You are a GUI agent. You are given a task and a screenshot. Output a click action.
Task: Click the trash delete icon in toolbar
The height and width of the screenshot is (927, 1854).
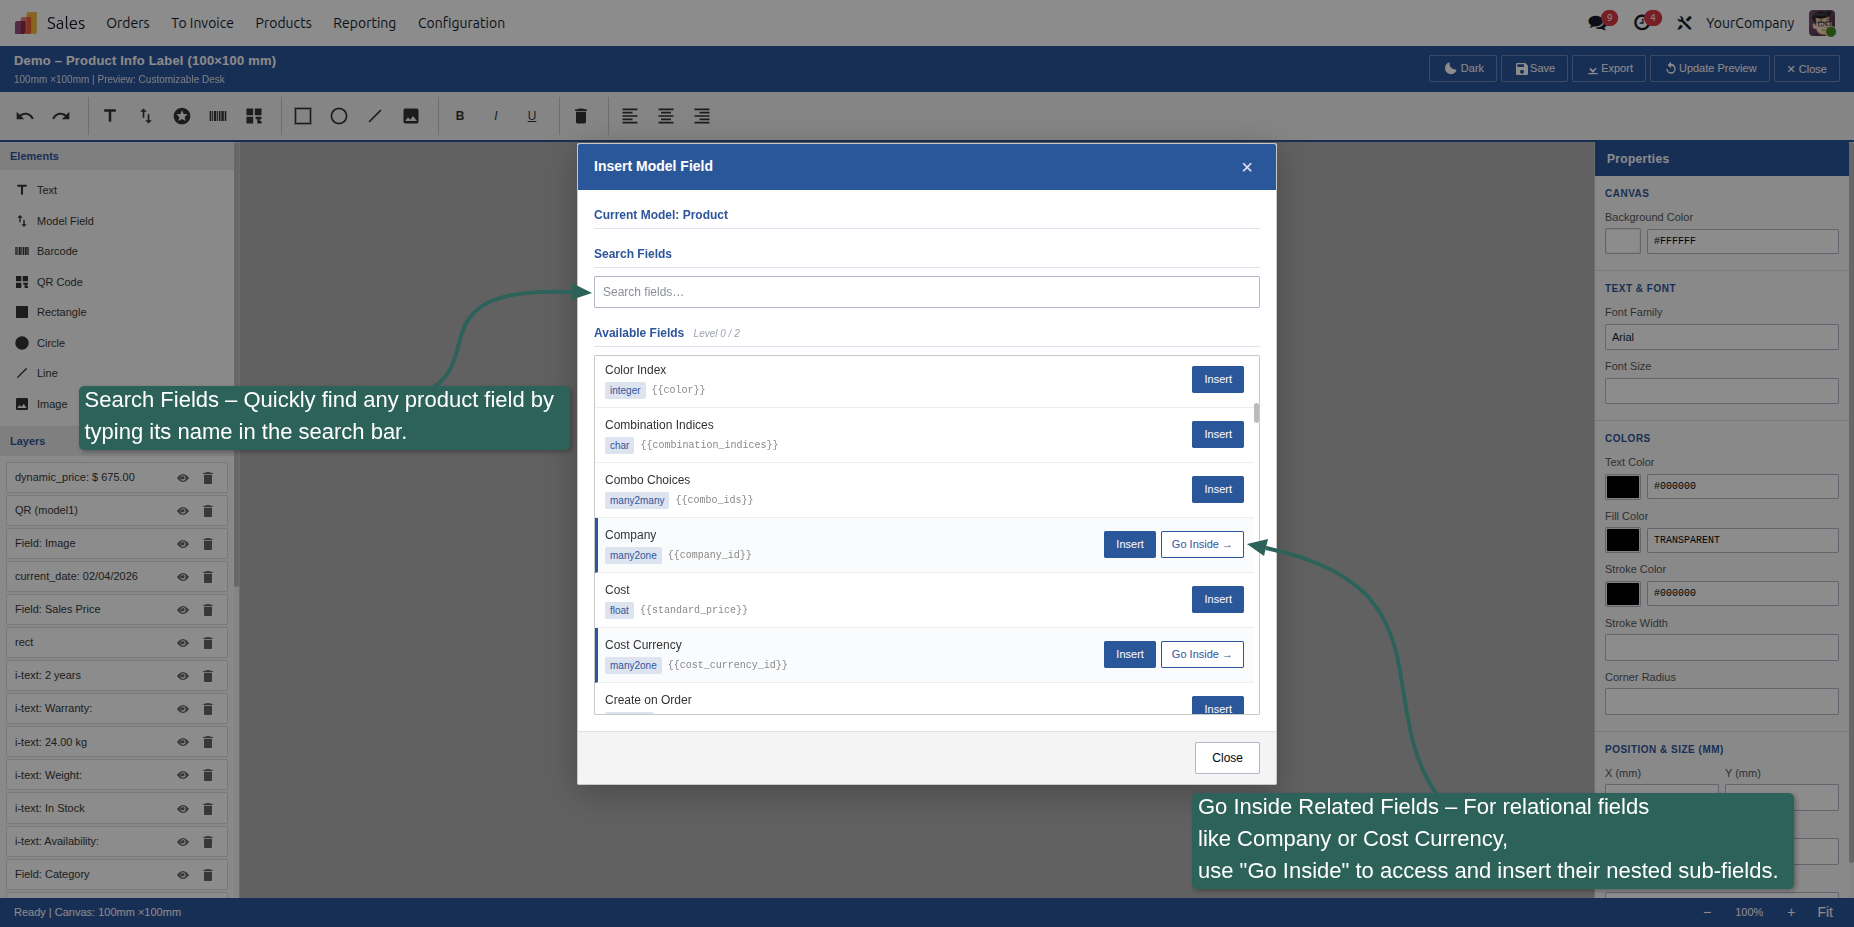(581, 116)
